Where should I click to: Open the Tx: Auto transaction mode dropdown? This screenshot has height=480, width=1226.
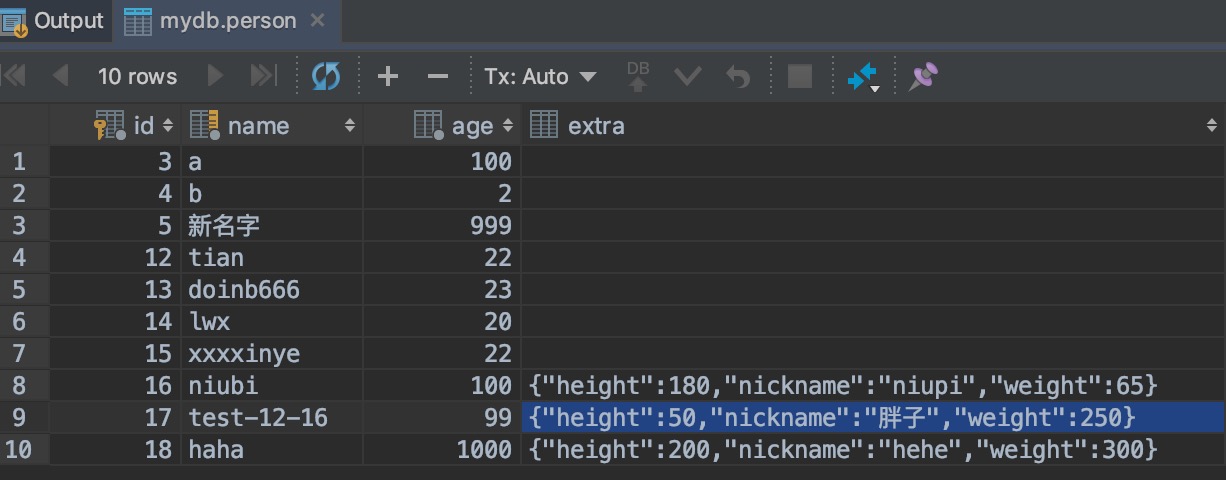click(x=540, y=76)
